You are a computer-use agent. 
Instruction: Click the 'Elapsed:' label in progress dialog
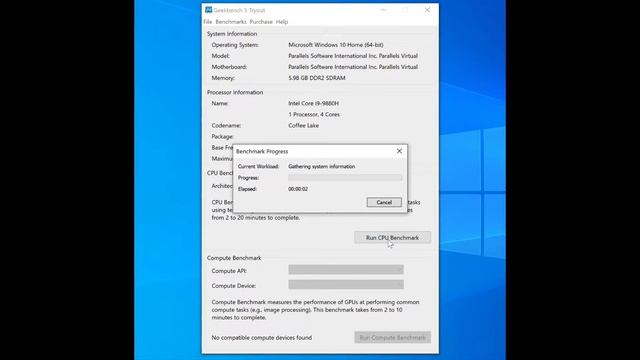point(247,189)
